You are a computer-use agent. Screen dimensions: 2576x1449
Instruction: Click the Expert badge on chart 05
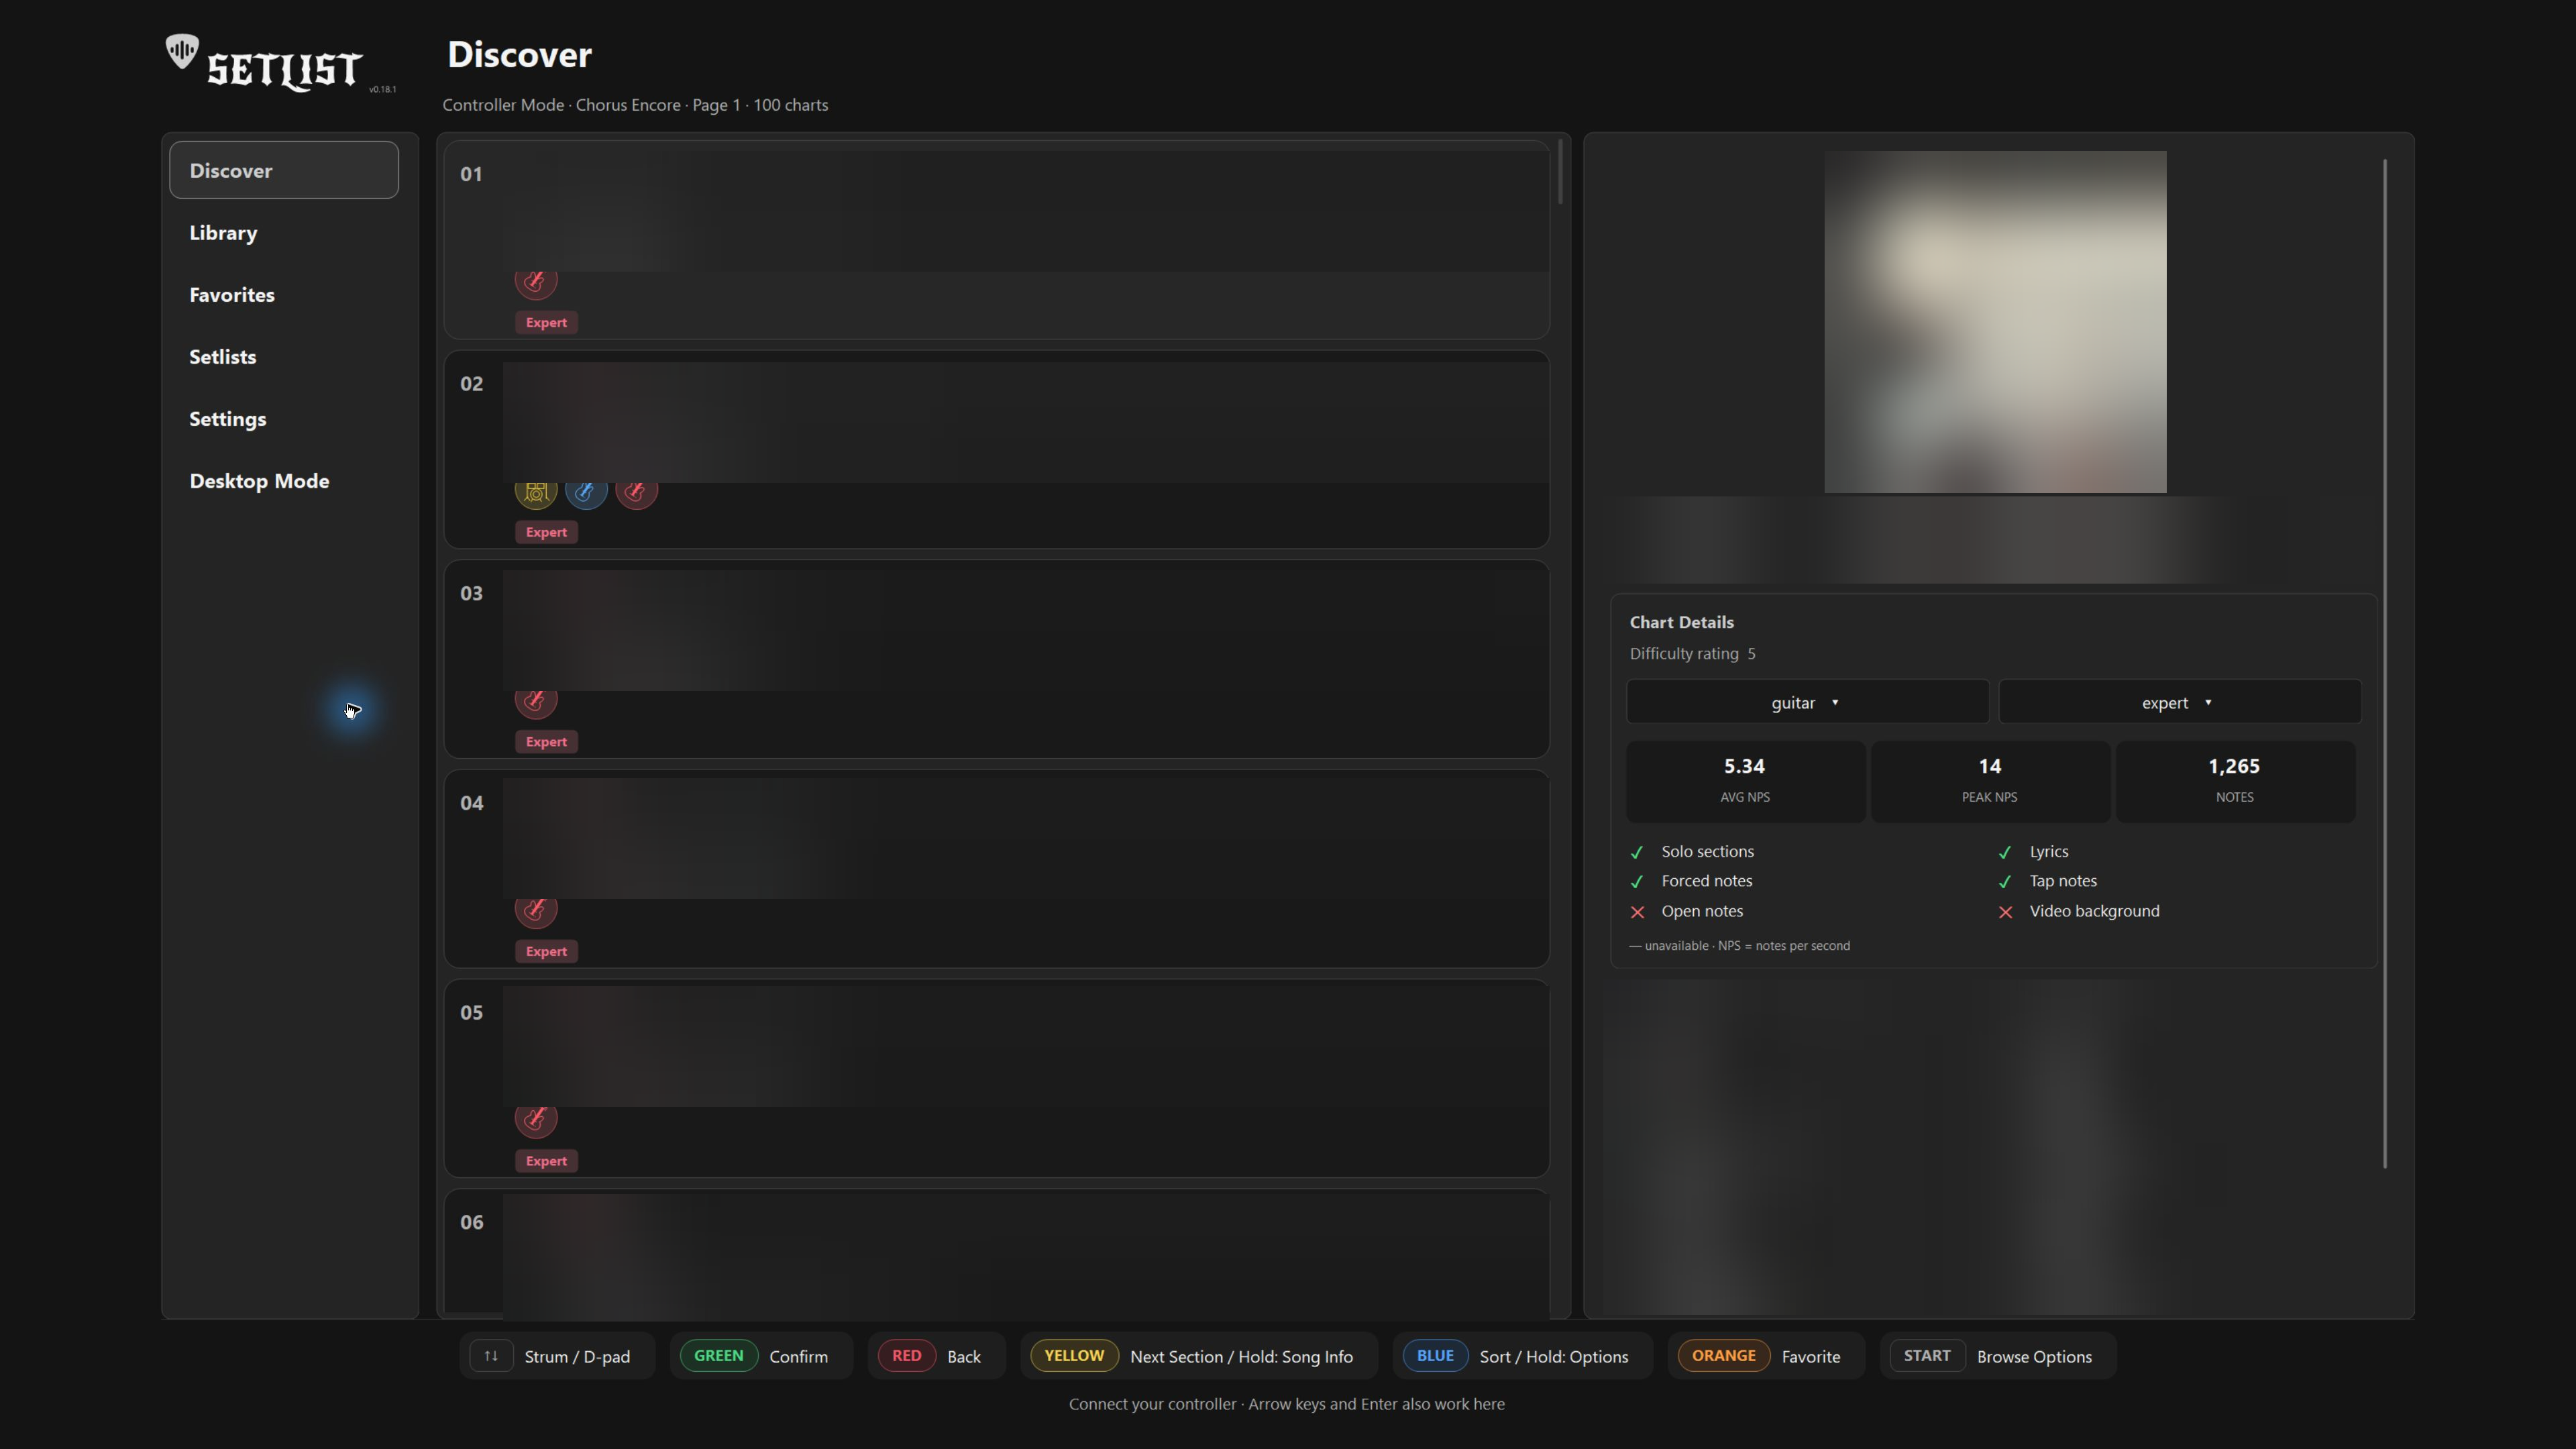coord(546,1161)
